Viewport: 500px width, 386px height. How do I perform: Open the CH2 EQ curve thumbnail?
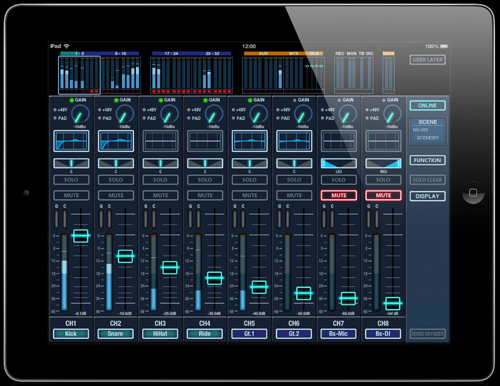116,141
